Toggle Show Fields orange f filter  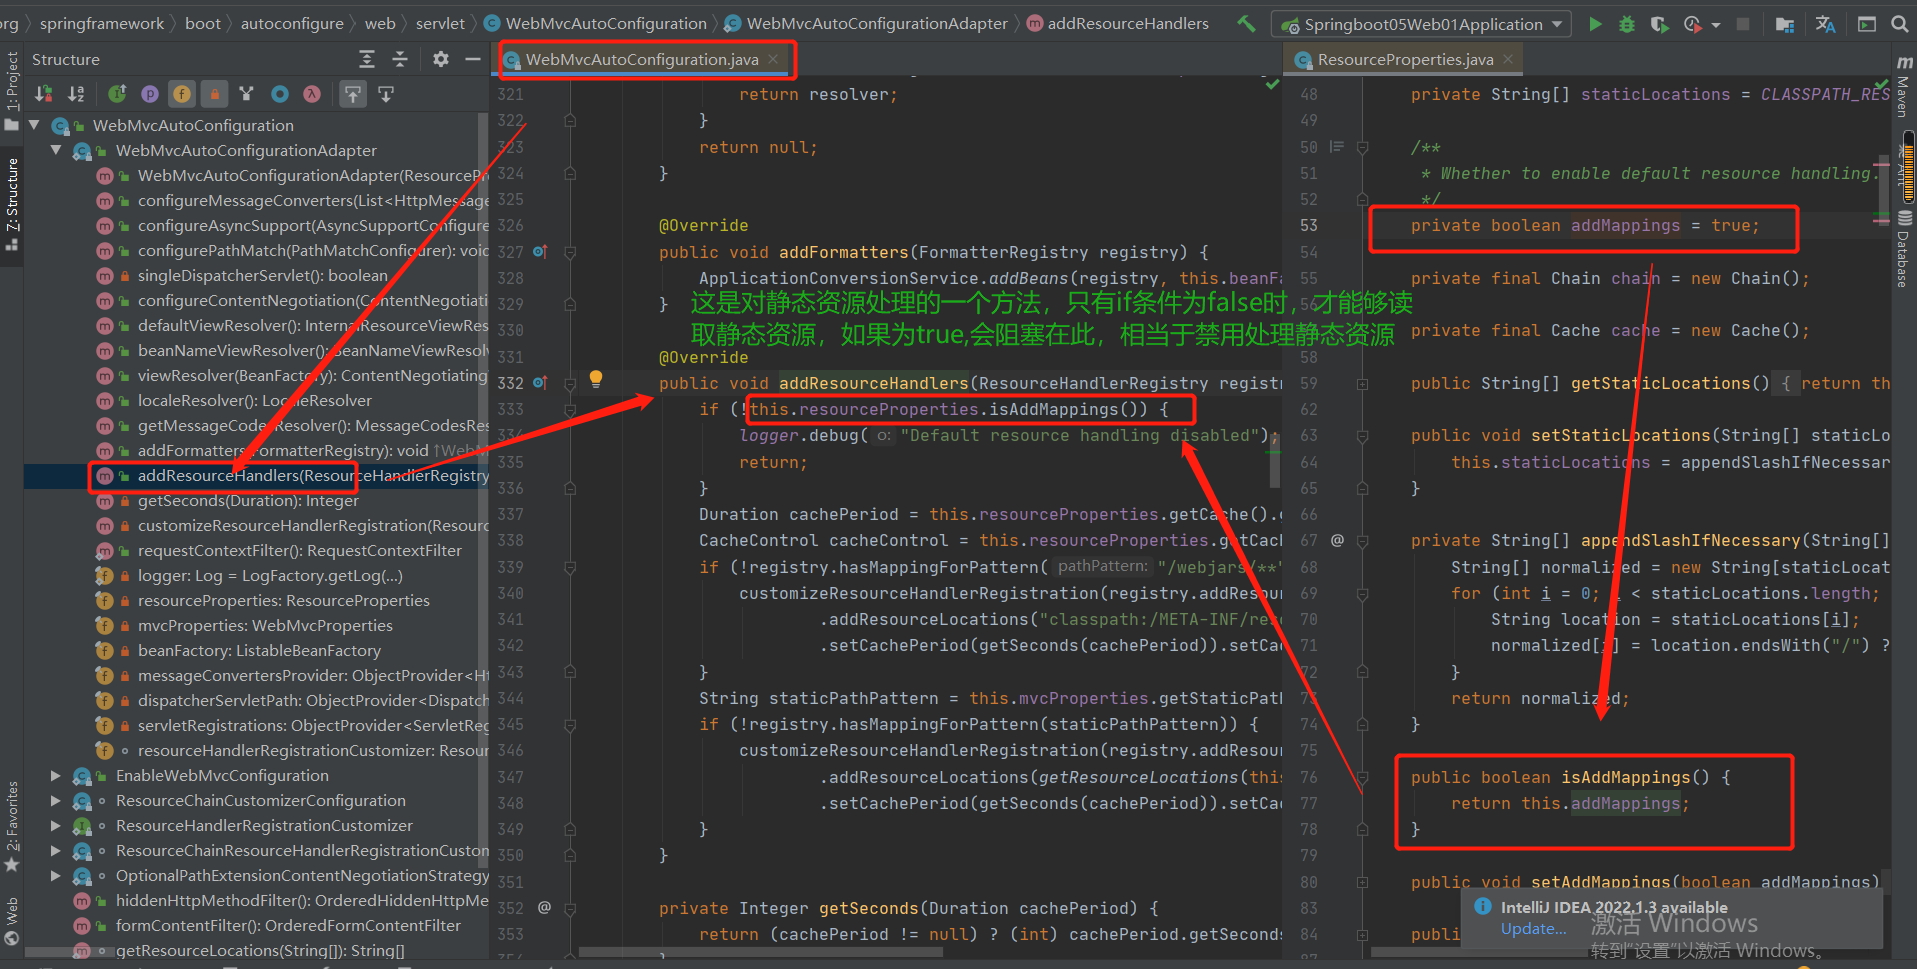(x=181, y=94)
